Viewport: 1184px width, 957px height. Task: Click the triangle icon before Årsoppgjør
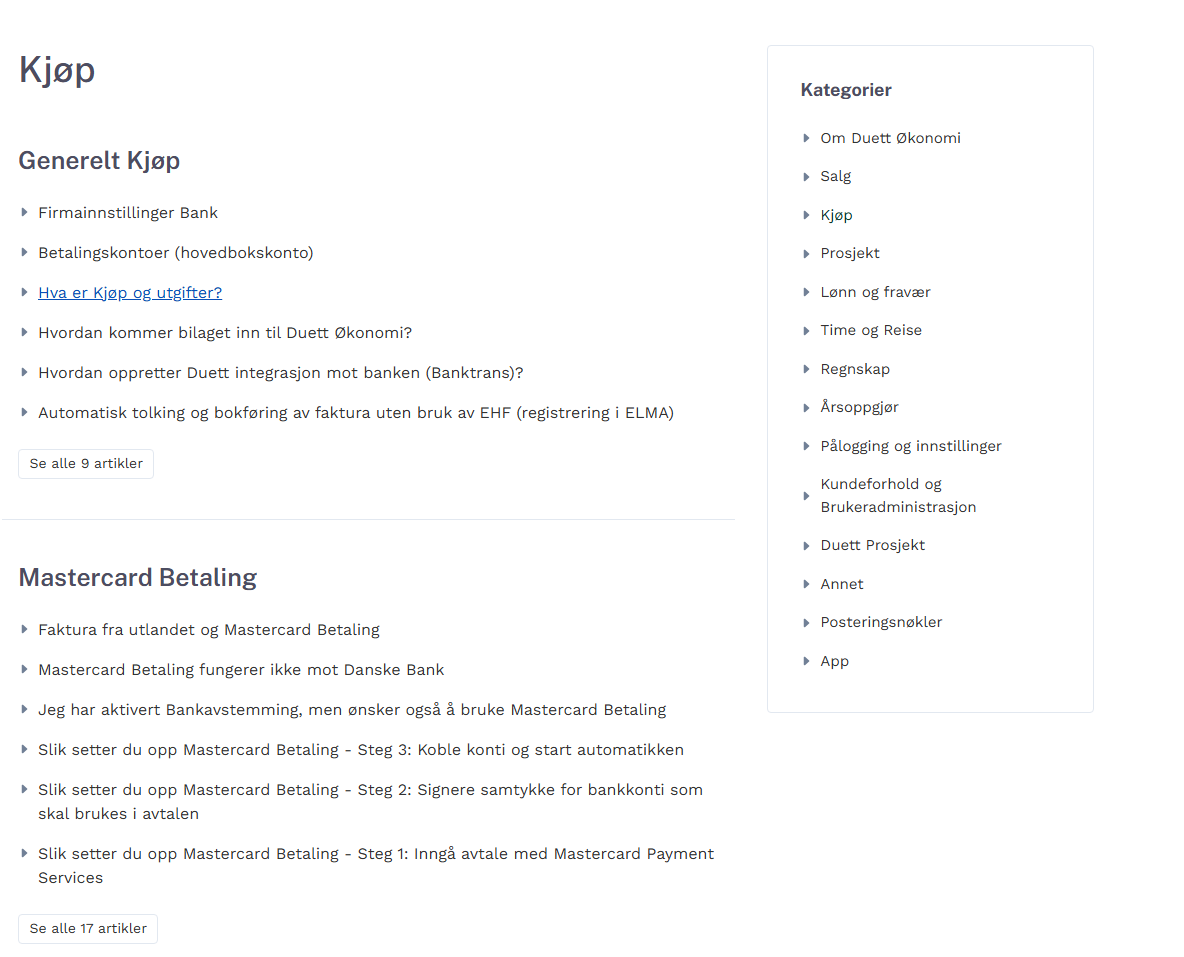(806, 408)
